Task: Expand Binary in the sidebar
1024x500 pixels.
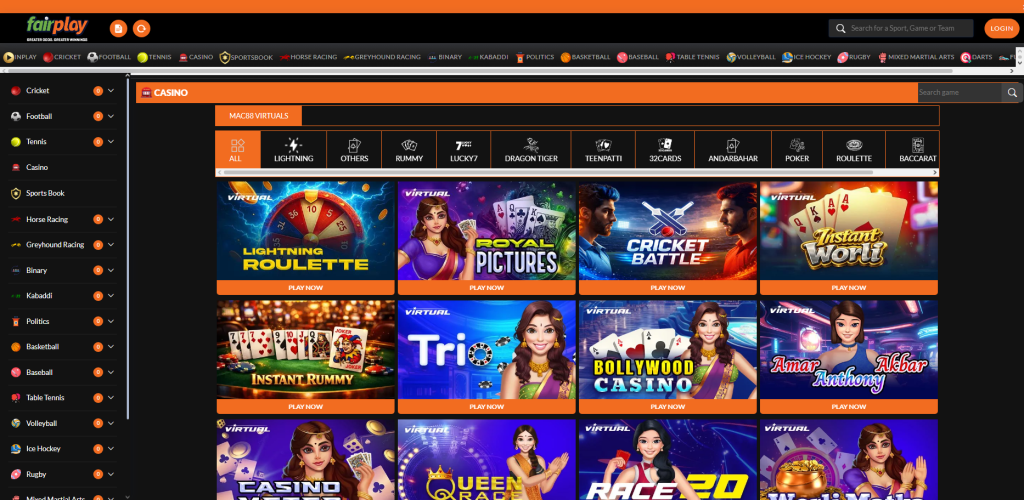Action: coord(111,270)
